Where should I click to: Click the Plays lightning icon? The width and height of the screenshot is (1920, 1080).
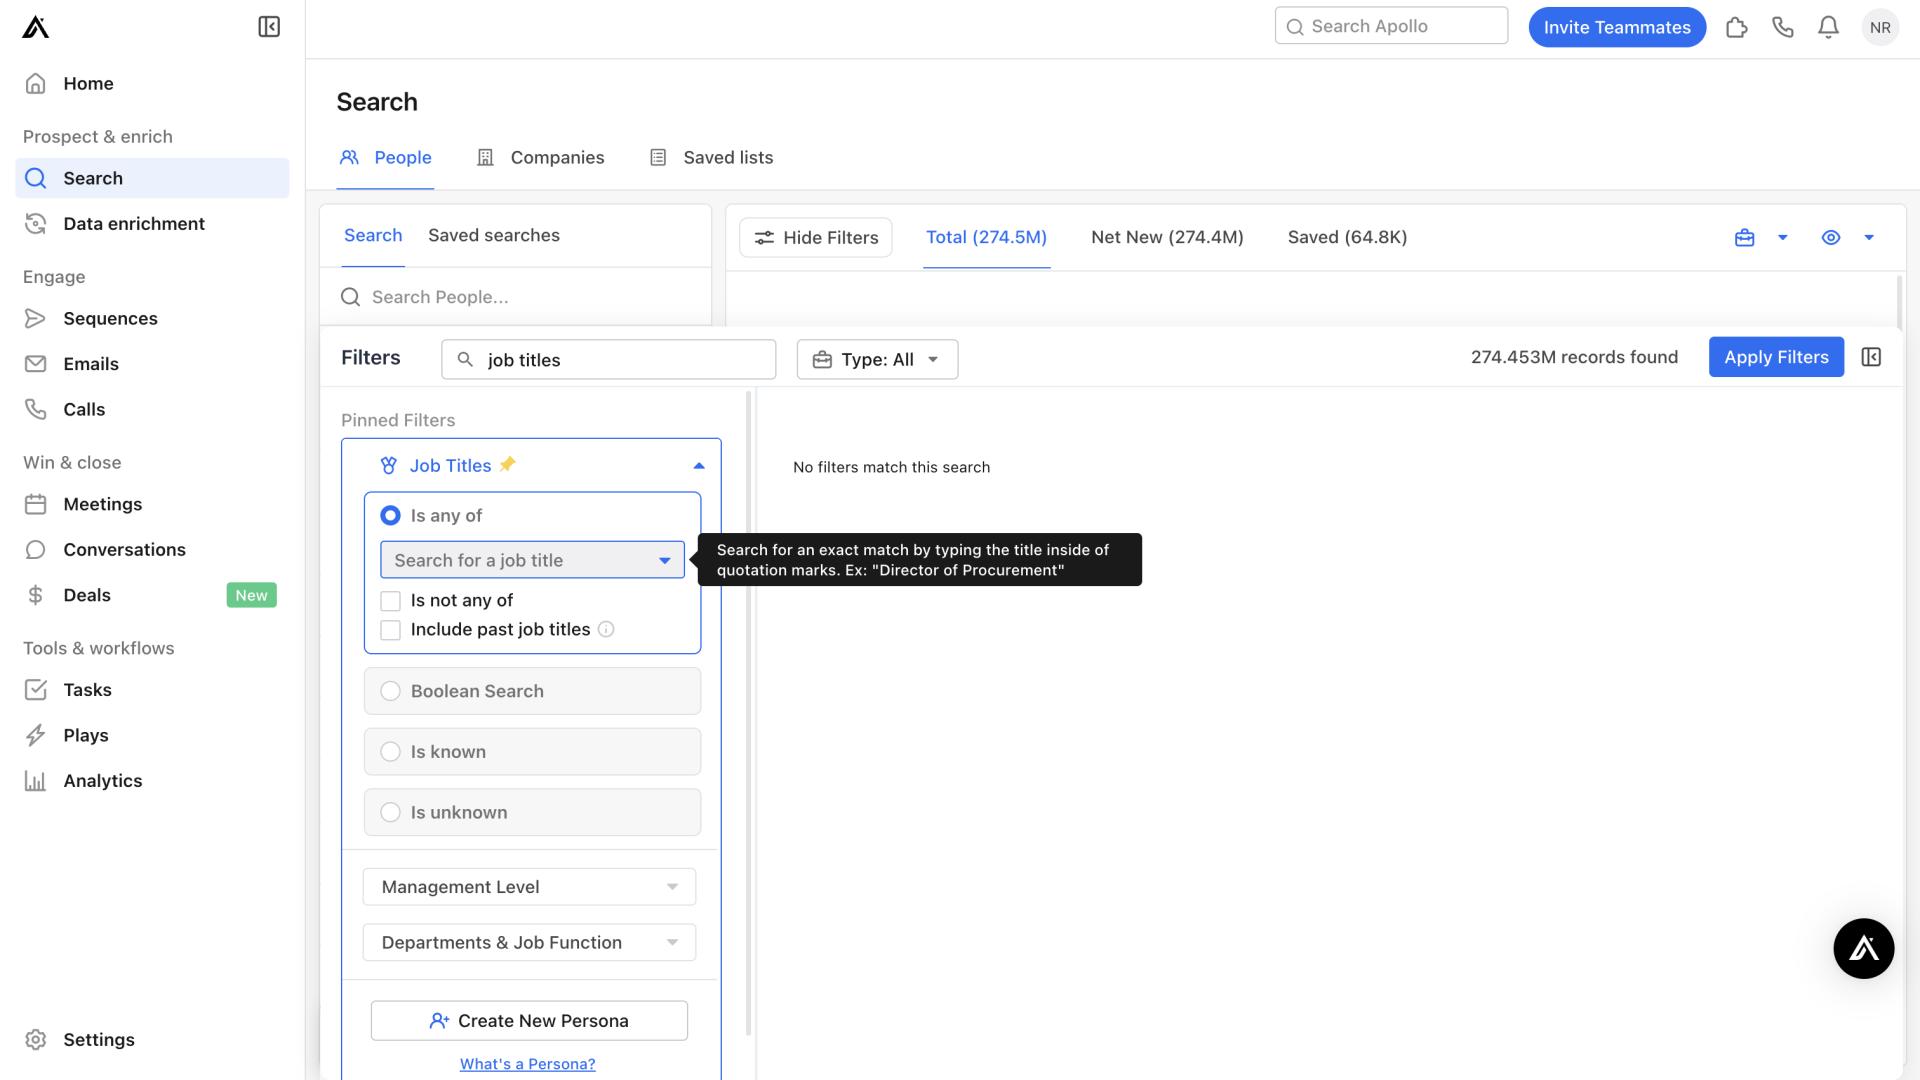[36, 736]
